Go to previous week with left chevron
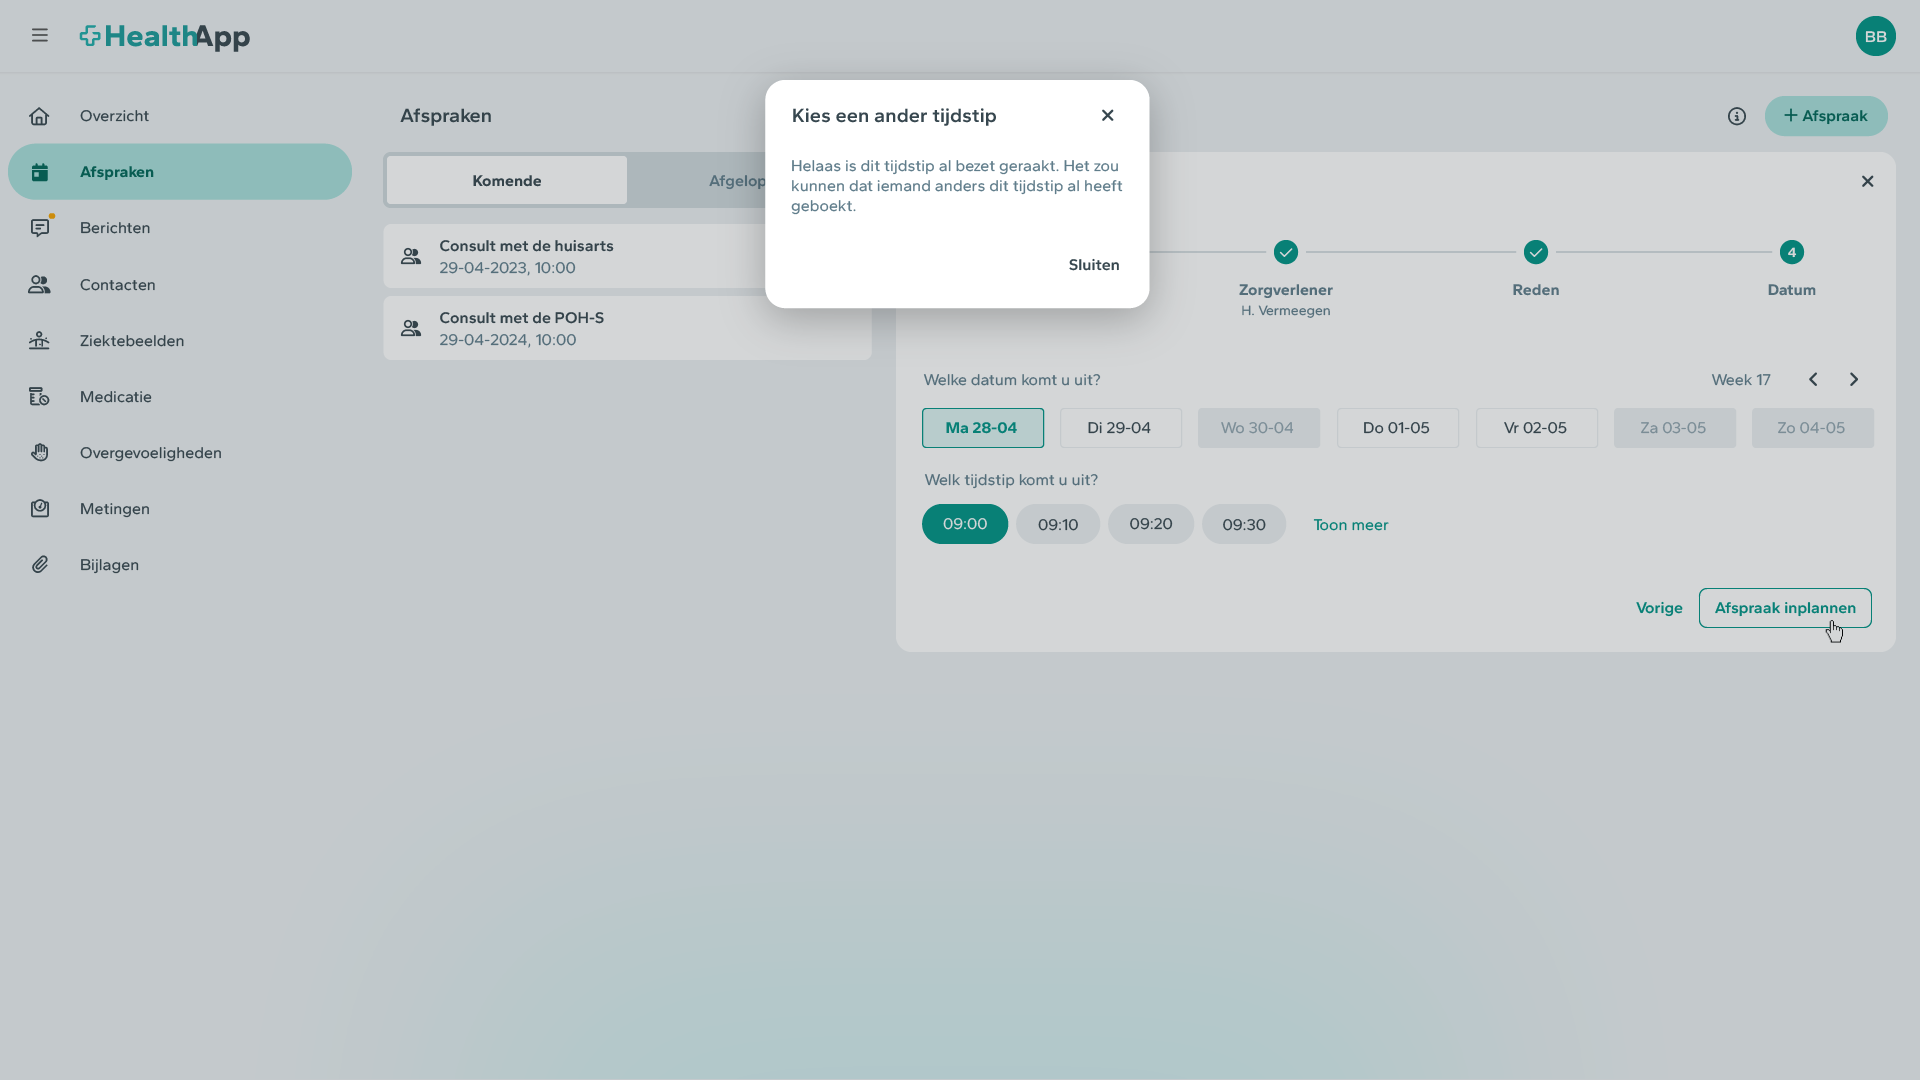This screenshot has height=1080, width=1920. [1813, 380]
